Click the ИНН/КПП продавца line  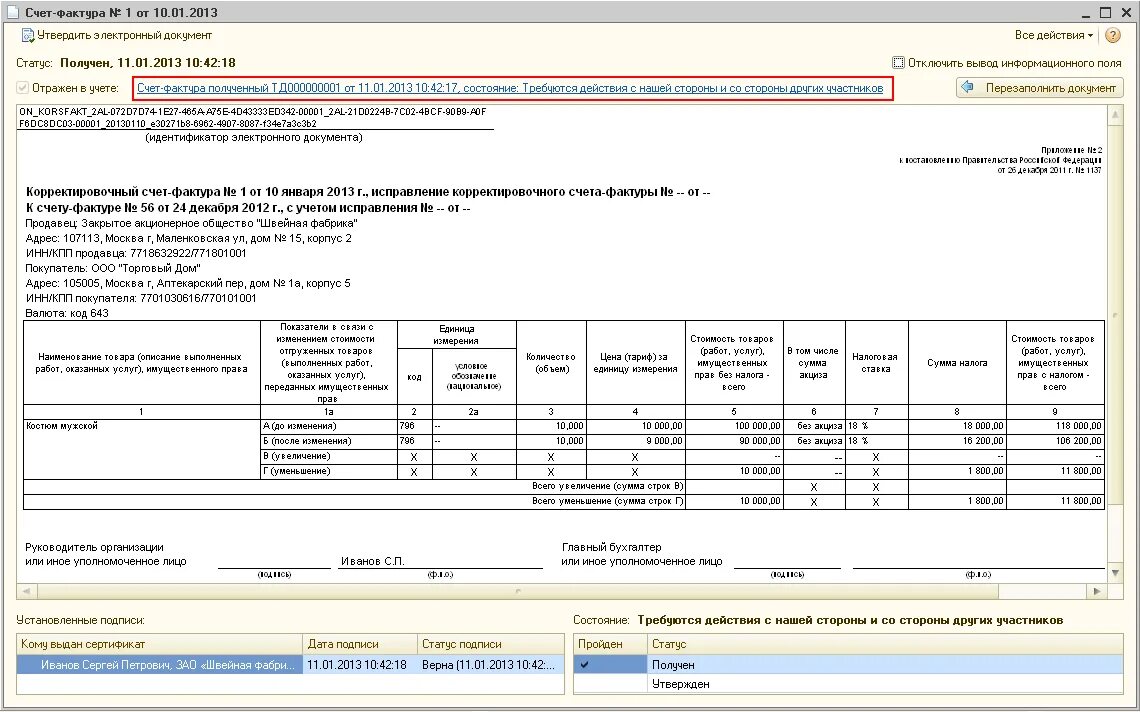[136, 254]
